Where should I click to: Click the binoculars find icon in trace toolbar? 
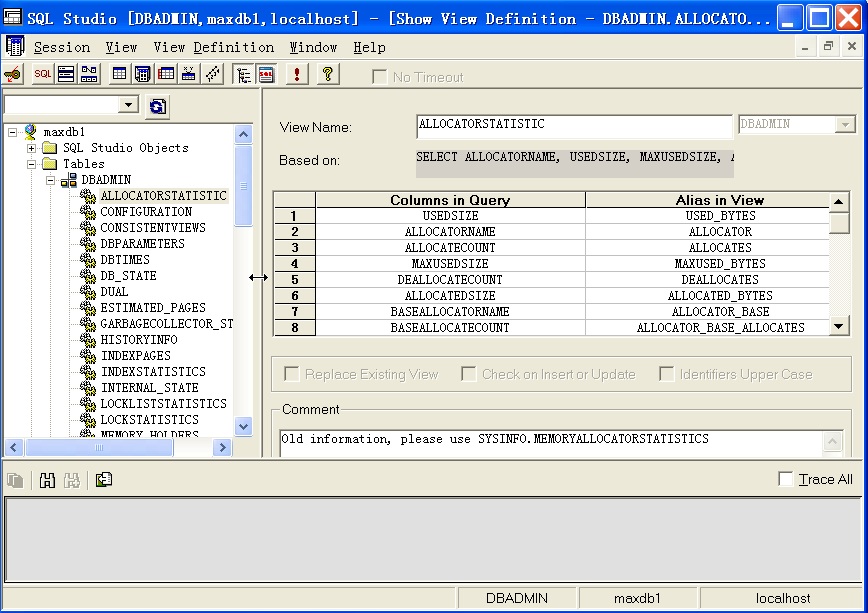[46, 480]
